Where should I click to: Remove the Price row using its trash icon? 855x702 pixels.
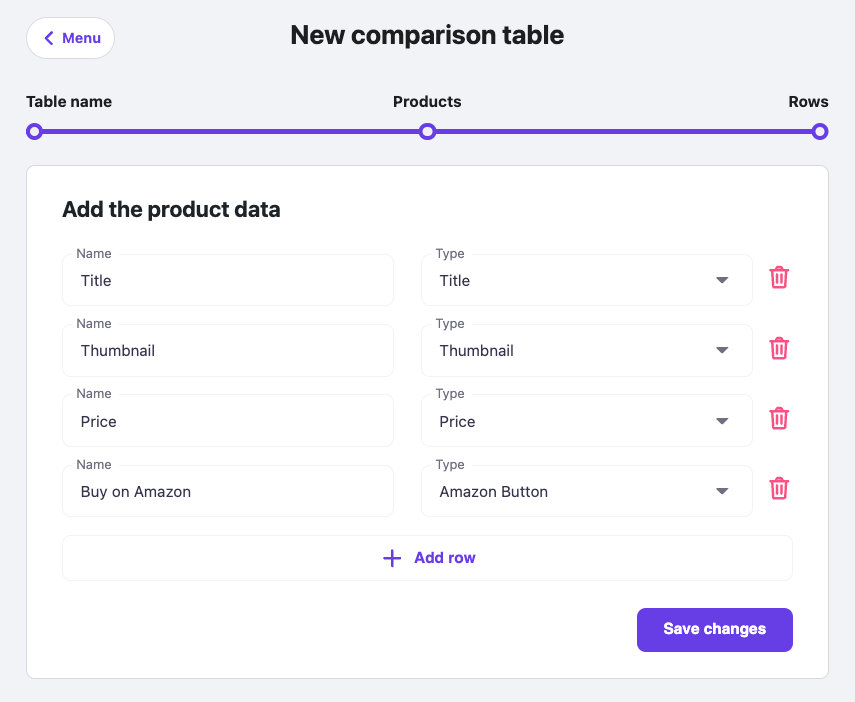tap(779, 419)
